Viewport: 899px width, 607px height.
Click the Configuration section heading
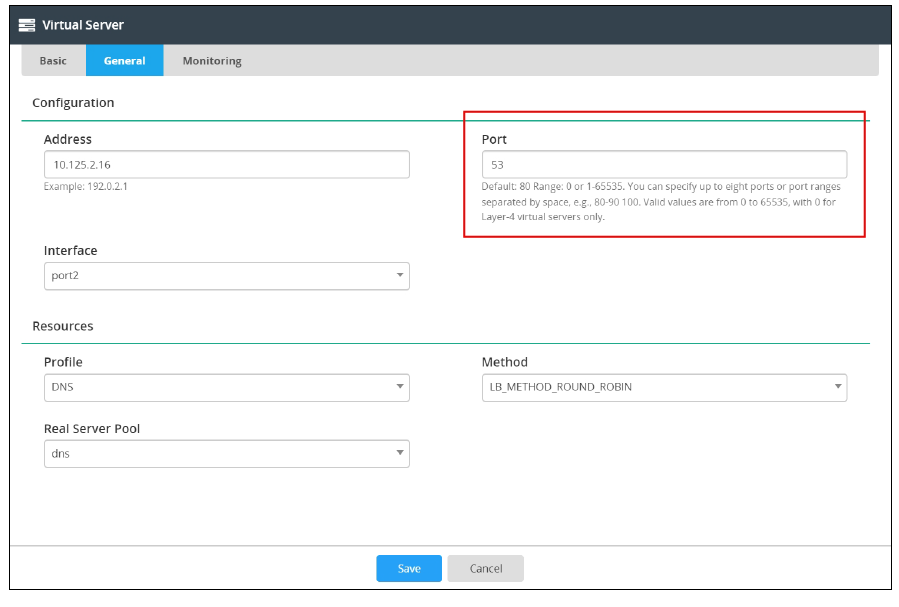click(73, 103)
